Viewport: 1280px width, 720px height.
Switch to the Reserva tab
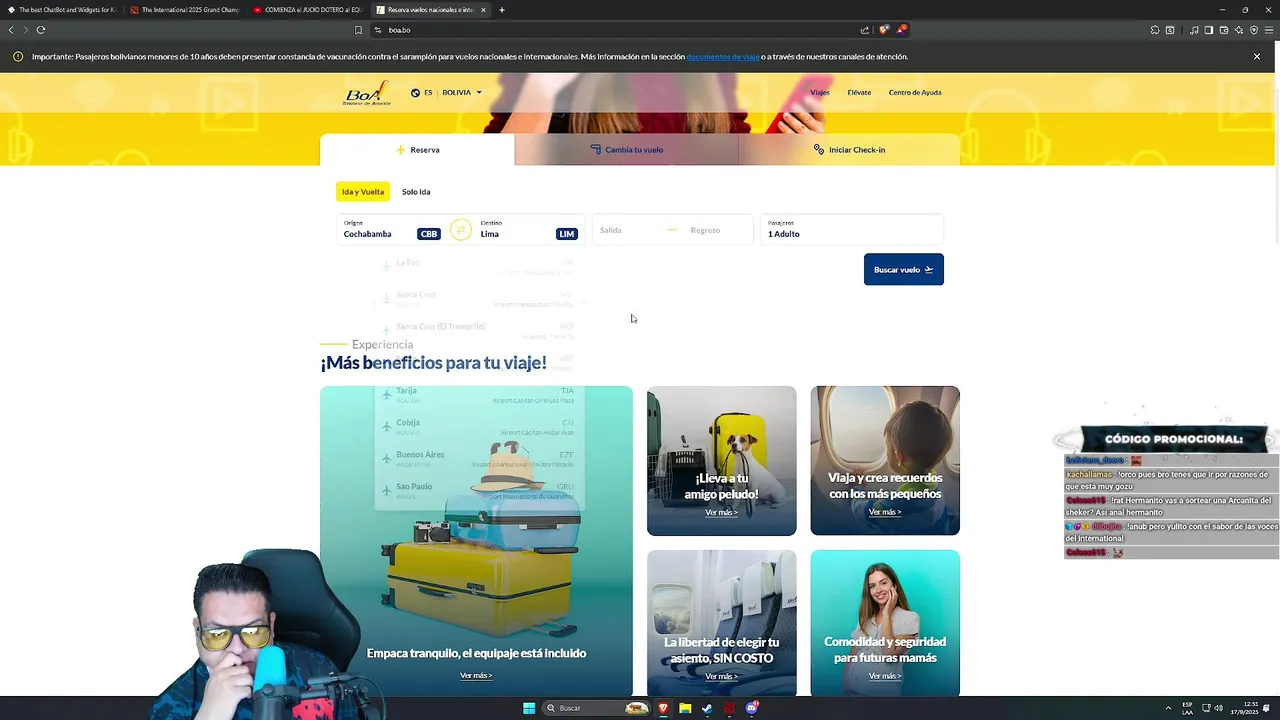click(417, 150)
